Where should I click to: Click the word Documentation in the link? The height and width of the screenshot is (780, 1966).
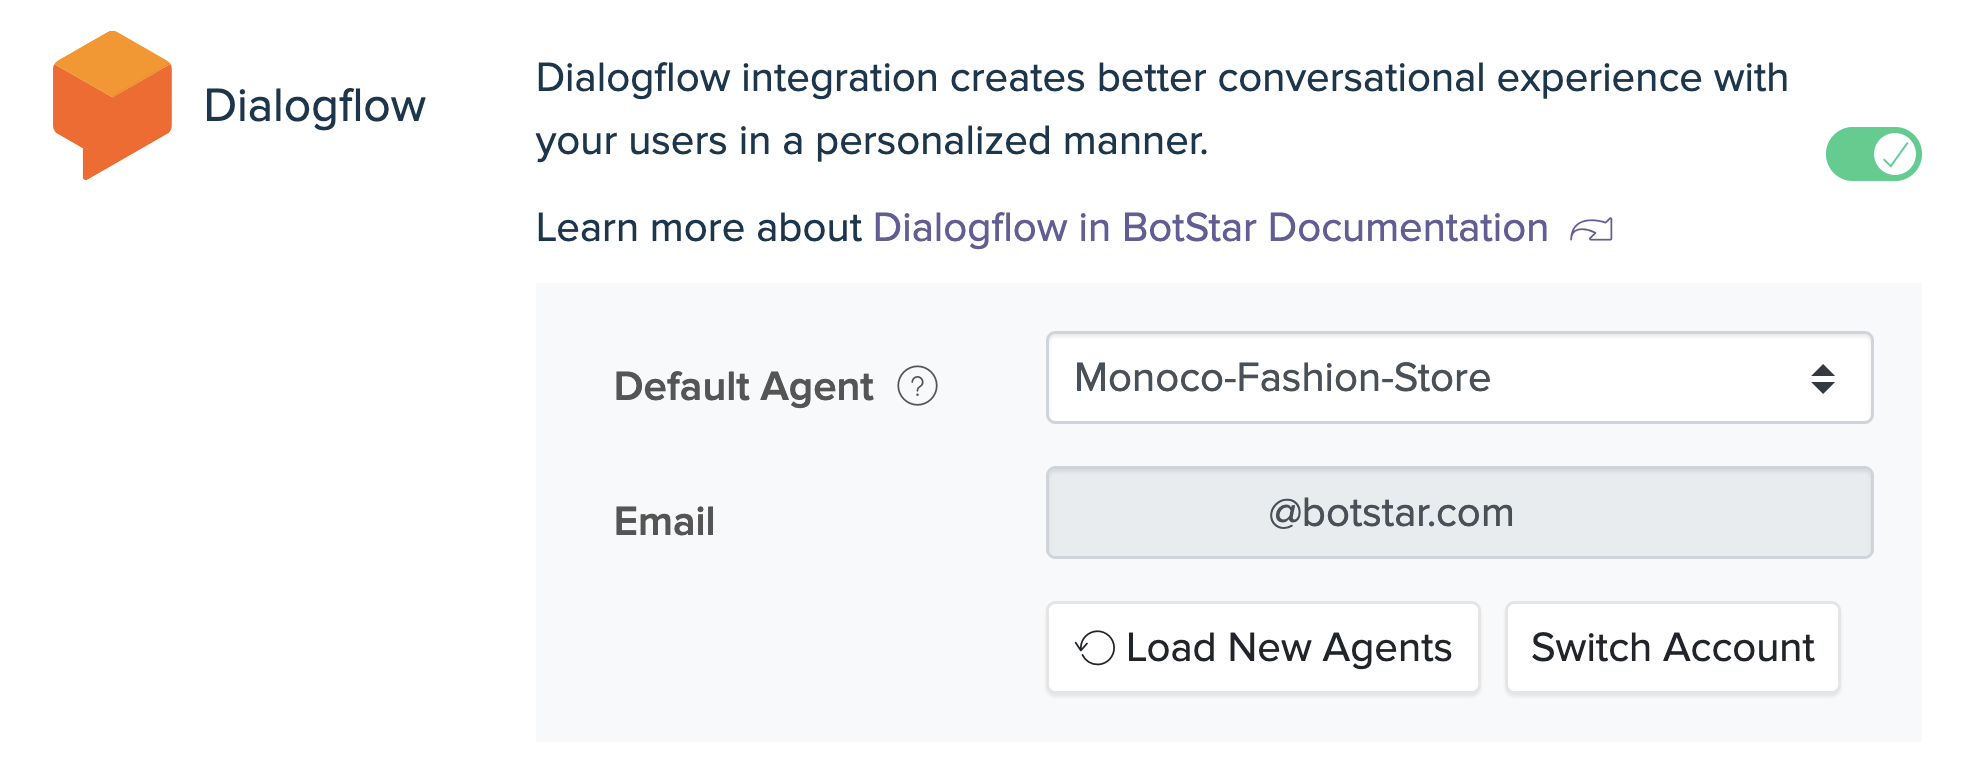(x=1408, y=228)
